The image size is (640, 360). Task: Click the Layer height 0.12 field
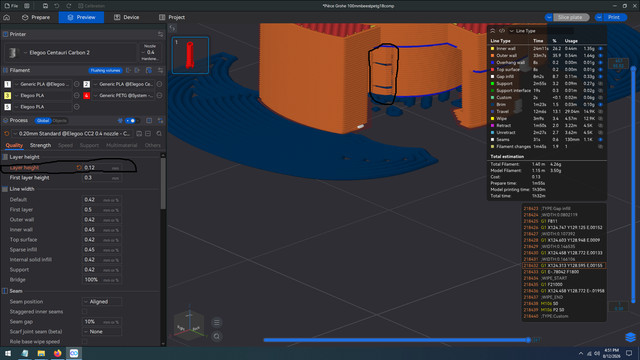click(102, 167)
